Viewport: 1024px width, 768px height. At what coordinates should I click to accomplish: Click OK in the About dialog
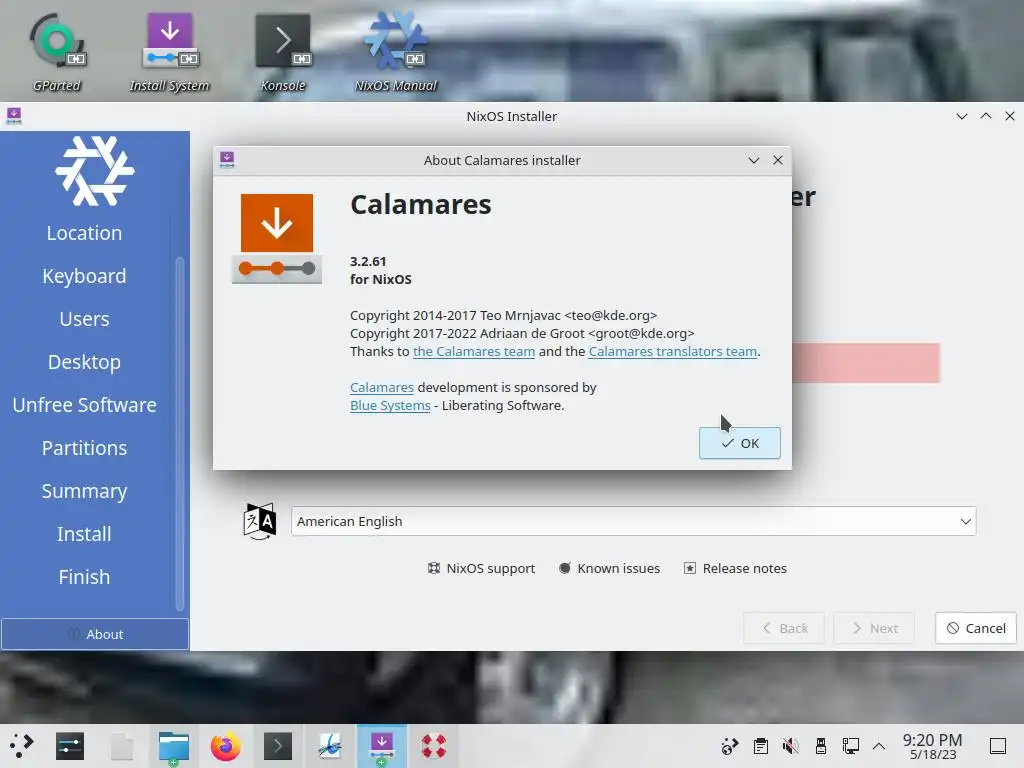[740, 443]
